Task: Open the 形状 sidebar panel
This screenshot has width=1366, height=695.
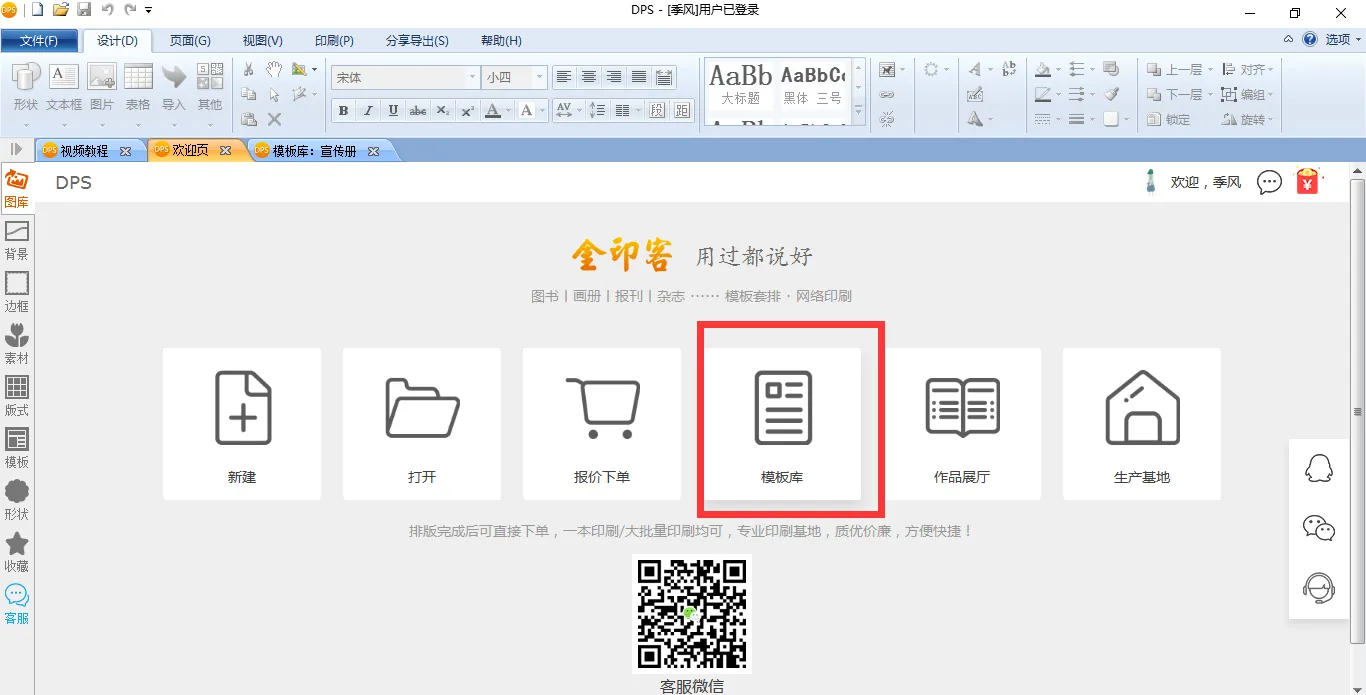Action: pyautogui.click(x=17, y=501)
